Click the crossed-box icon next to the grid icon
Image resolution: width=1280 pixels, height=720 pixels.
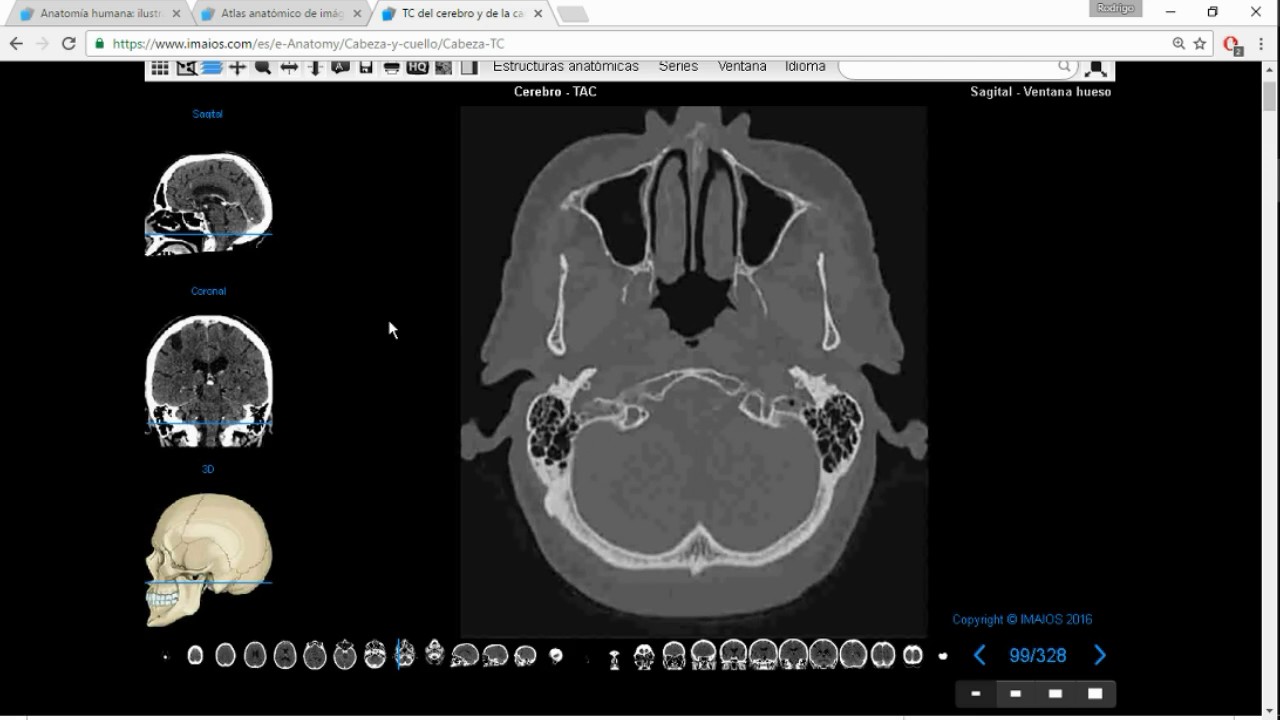(x=186, y=68)
